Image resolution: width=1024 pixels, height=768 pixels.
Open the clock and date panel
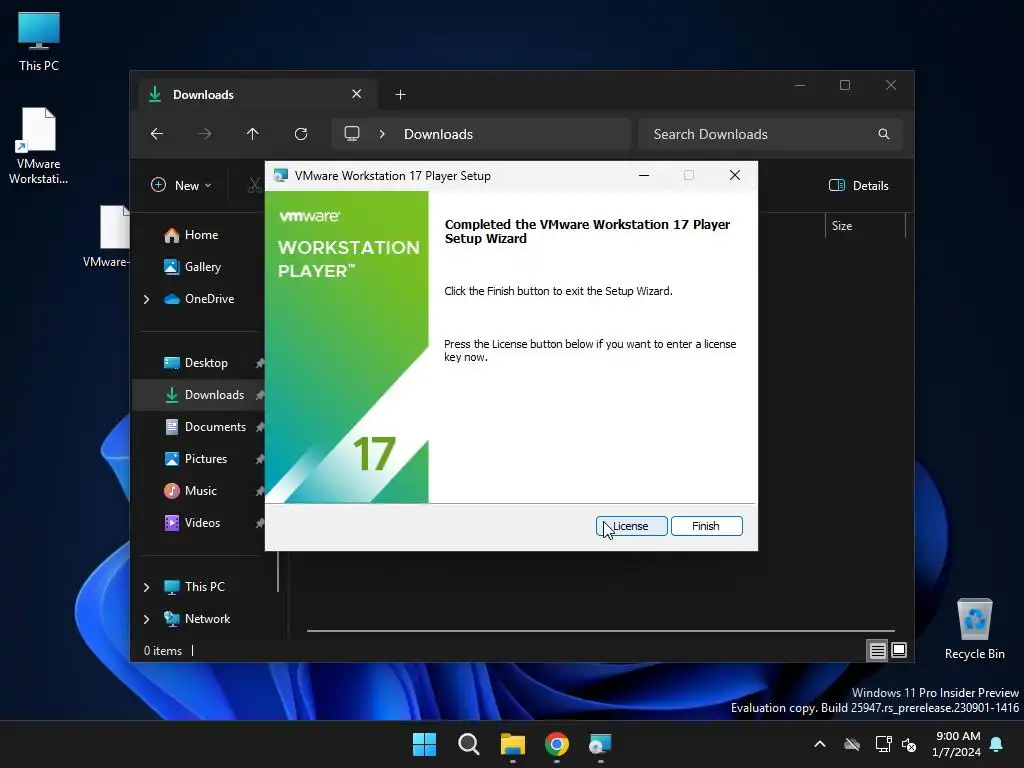coord(957,744)
